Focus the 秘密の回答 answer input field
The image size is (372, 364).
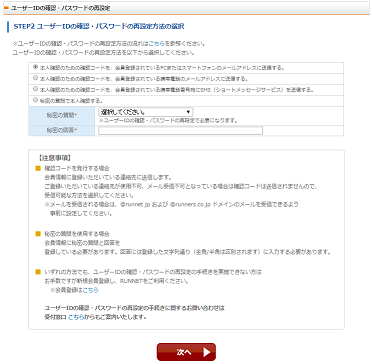(180, 131)
